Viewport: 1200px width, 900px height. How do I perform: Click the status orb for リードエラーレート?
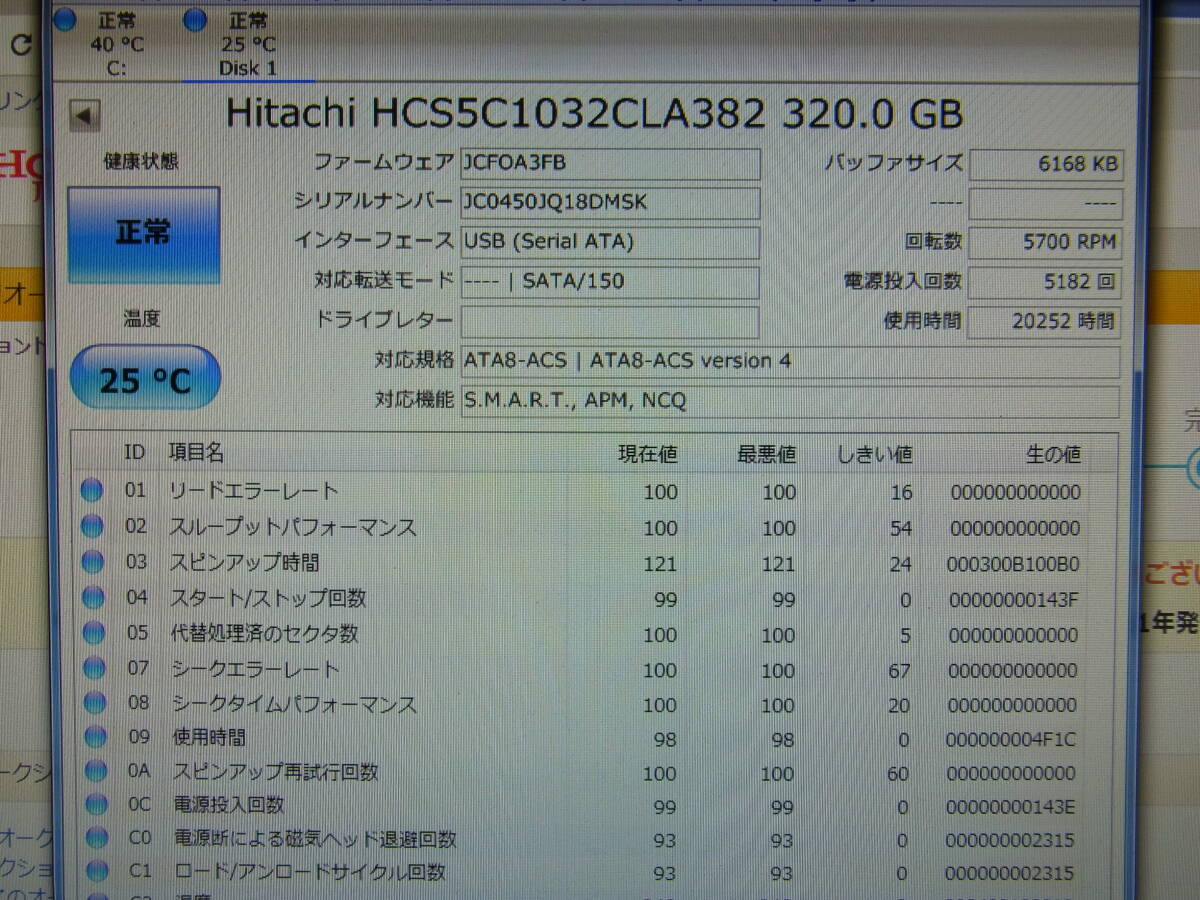[92, 490]
